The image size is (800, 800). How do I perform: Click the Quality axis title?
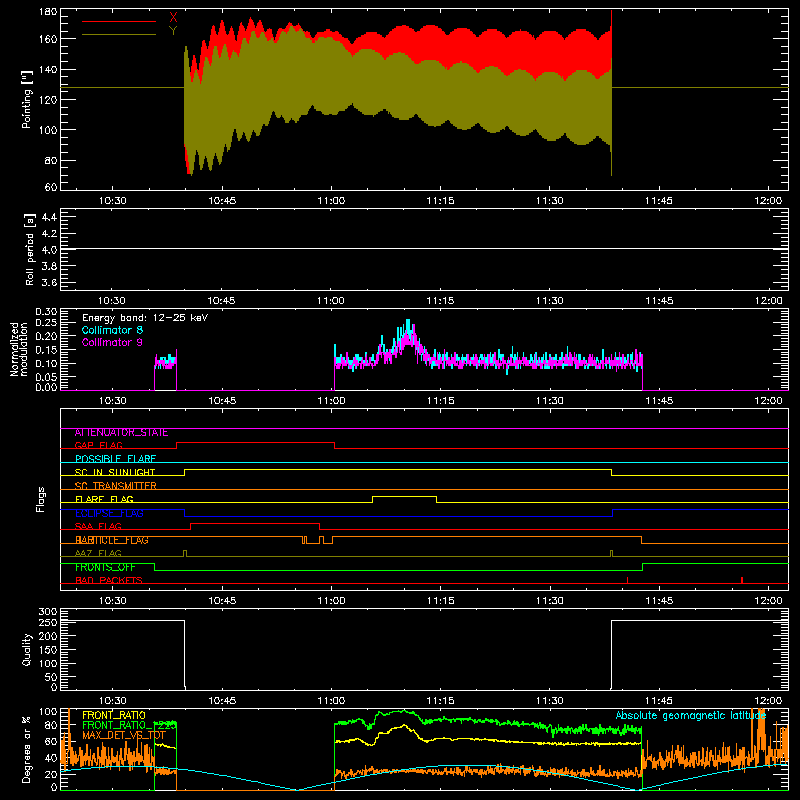pos(27,649)
